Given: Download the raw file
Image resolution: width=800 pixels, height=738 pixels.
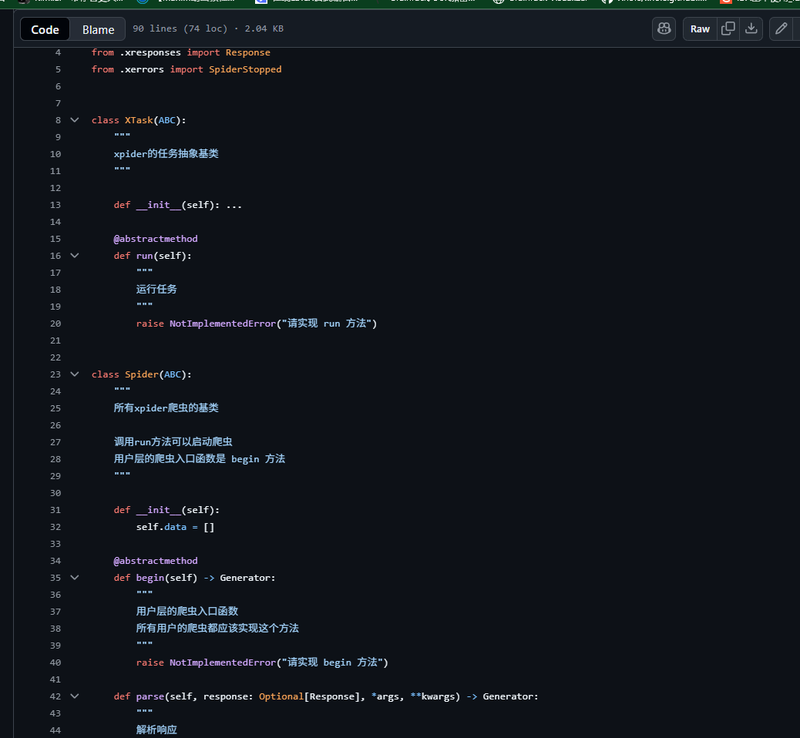Looking at the screenshot, I should [x=751, y=29].
